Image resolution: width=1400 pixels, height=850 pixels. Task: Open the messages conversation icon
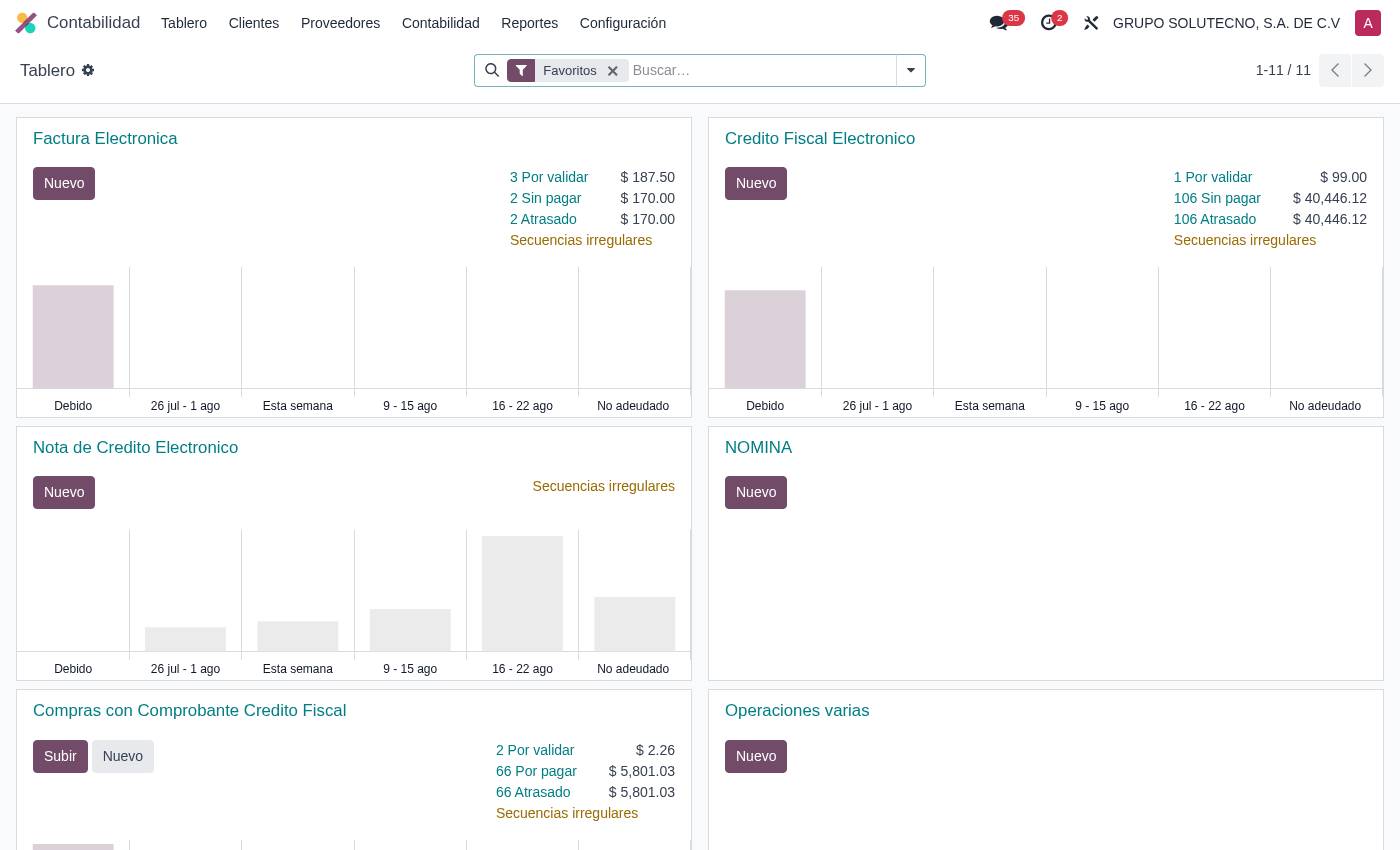998,23
